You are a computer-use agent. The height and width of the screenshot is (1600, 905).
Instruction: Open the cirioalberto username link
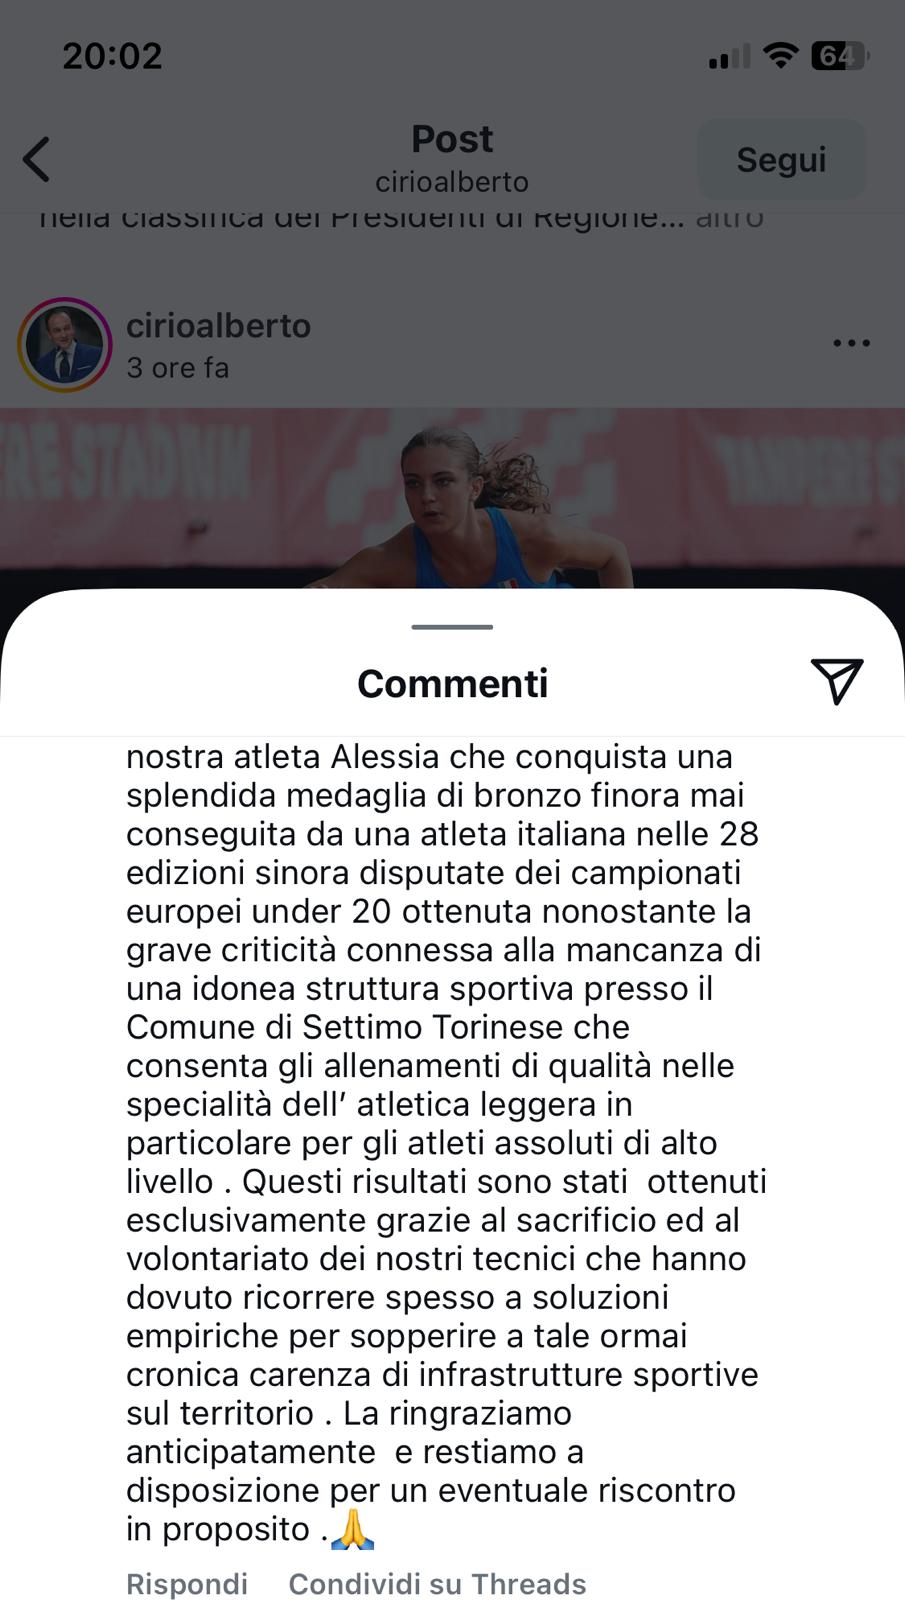tap(218, 326)
